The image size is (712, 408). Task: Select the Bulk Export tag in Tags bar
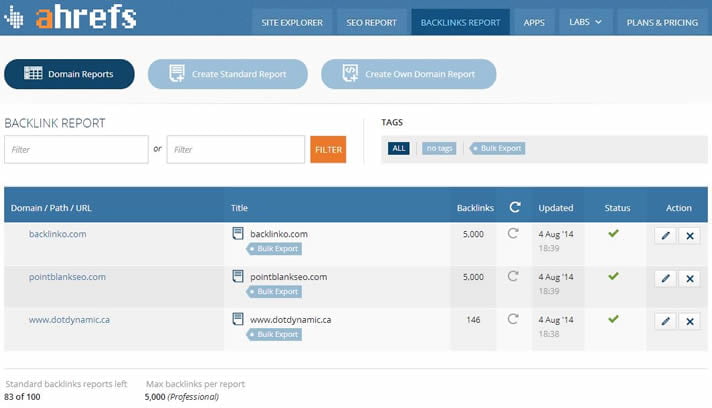click(x=497, y=148)
